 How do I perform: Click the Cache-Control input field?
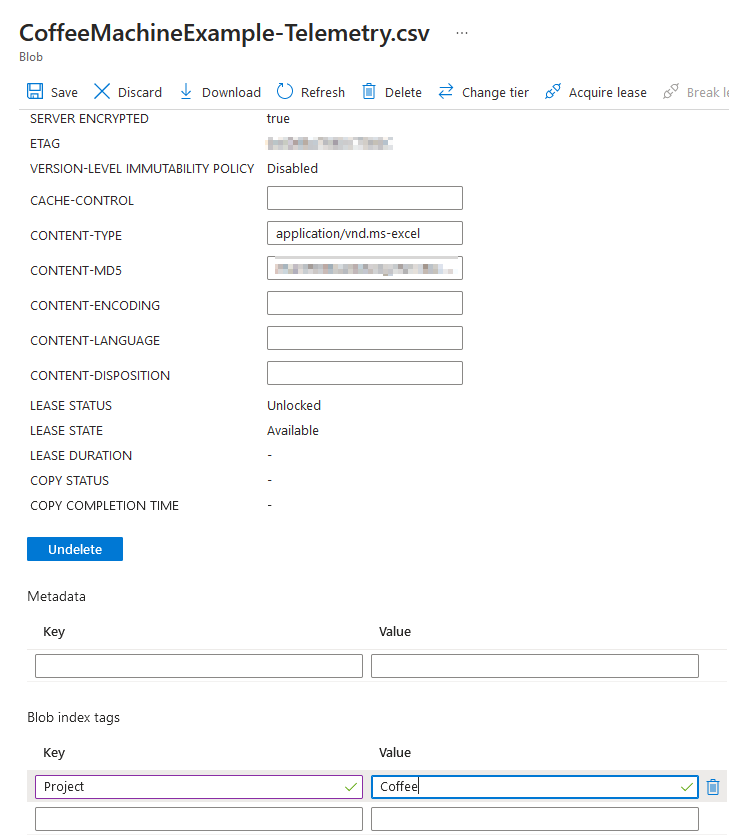click(x=364, y=198)
